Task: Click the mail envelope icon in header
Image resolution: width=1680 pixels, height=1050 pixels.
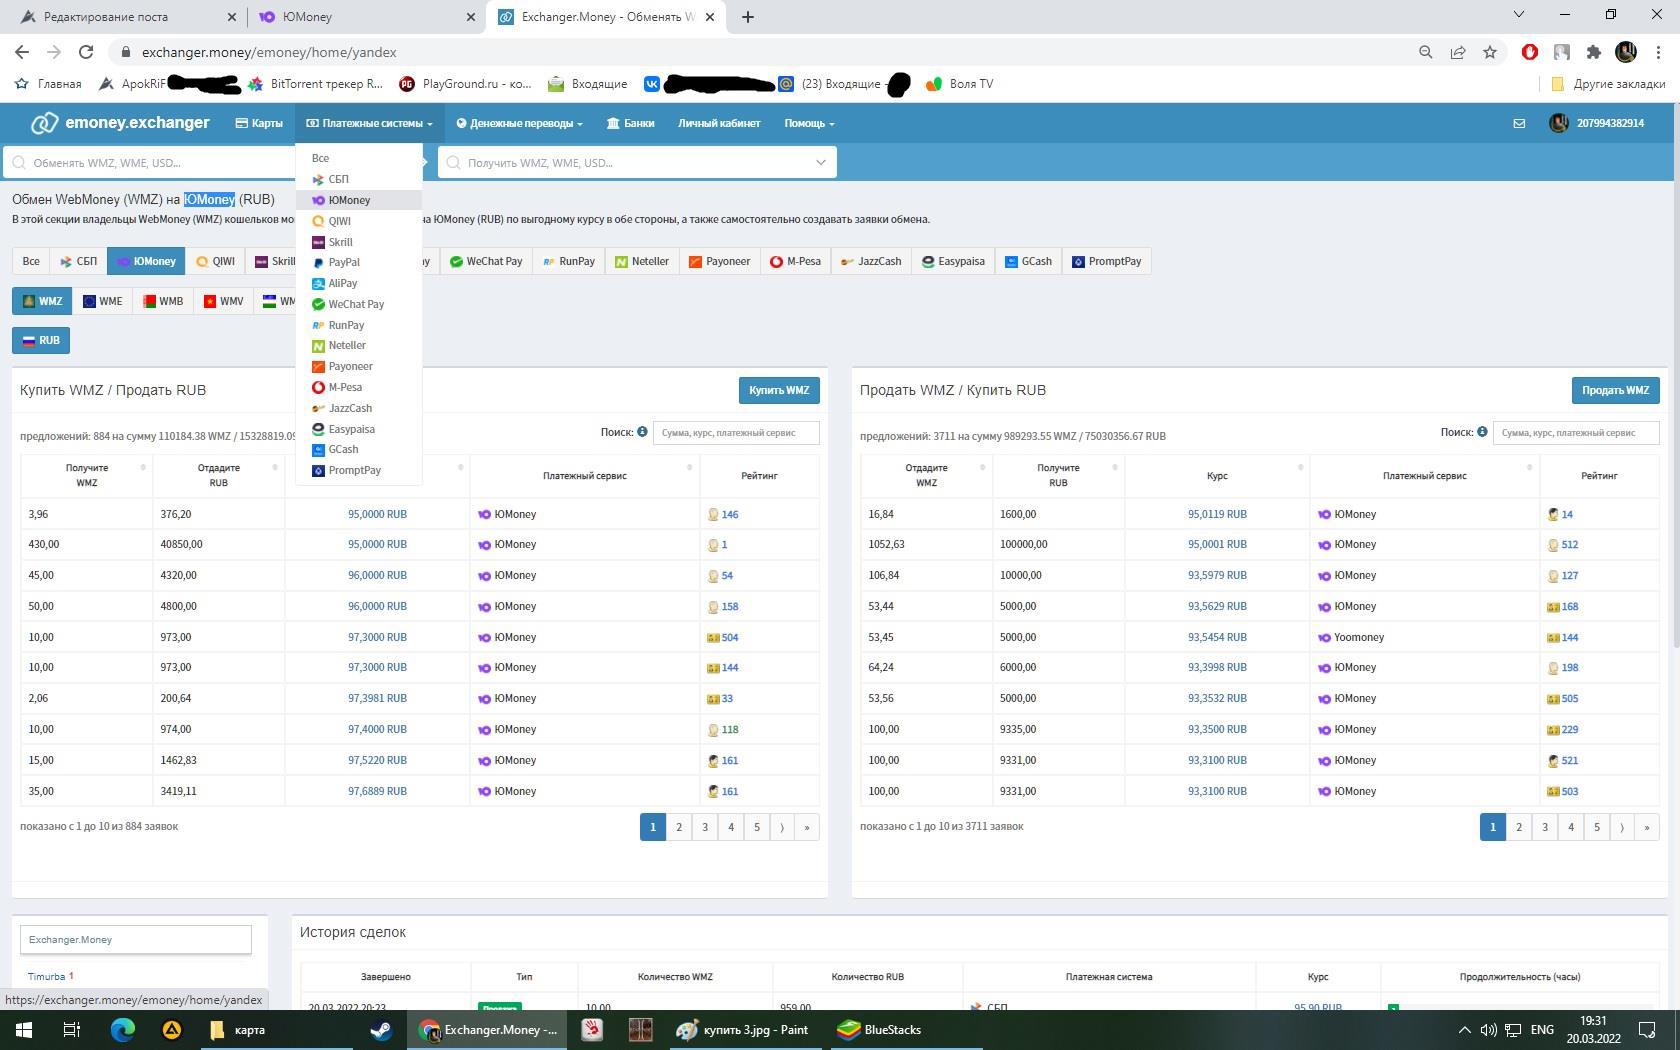Action: [x=1519, y=123]
